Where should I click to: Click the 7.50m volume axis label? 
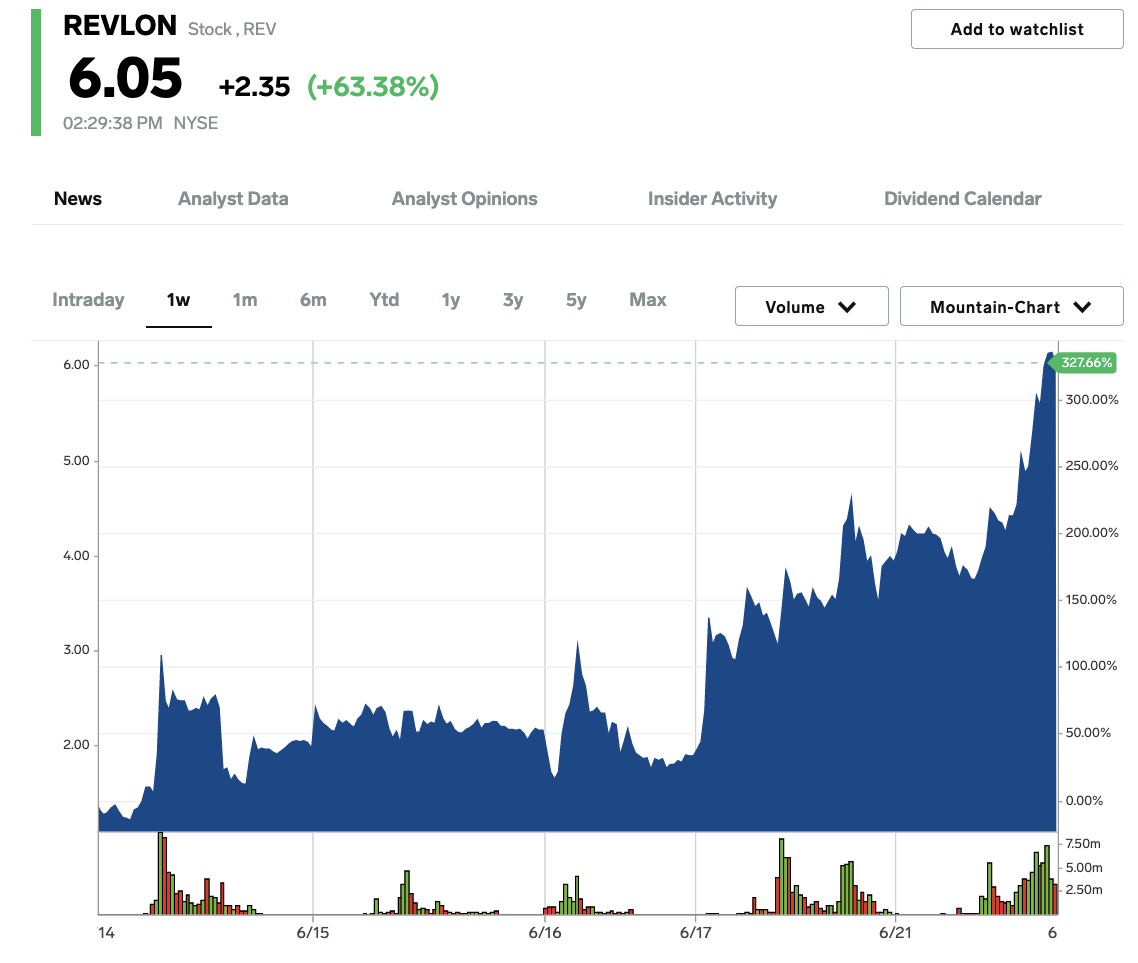point(1083,844)
